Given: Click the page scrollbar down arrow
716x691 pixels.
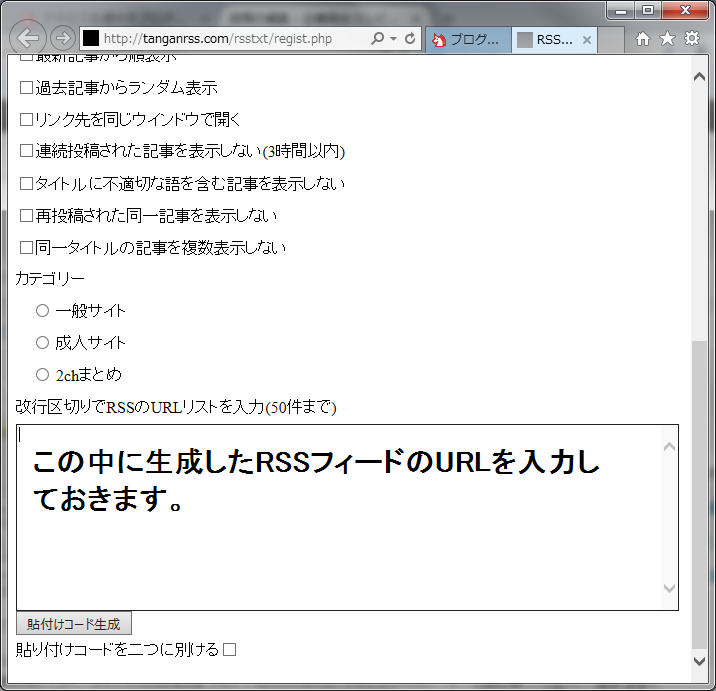Looking at the screenshot, I should [x=700, y=661].
